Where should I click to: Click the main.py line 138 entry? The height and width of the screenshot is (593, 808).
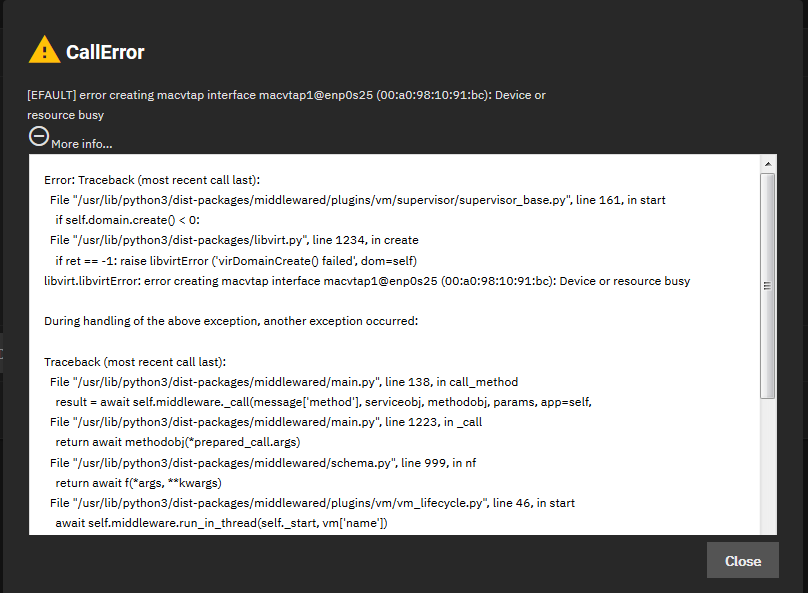pos(284,381)
